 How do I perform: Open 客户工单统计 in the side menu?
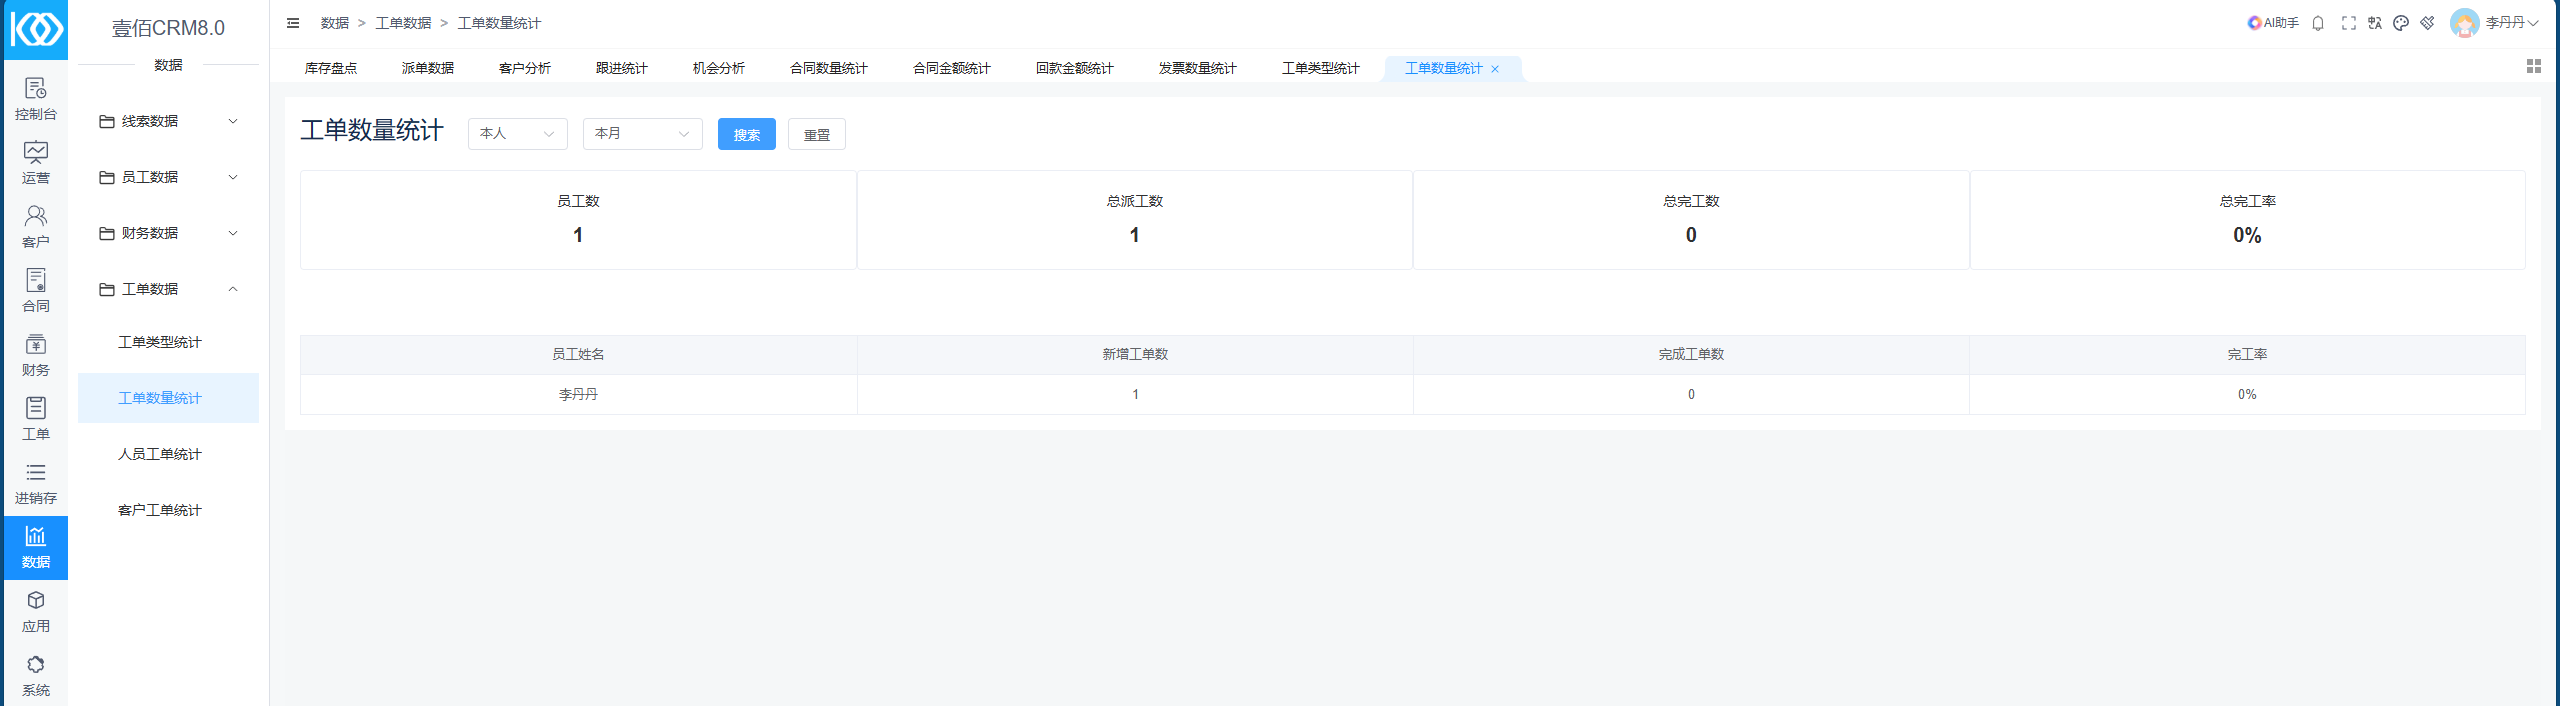coord(168,510)
